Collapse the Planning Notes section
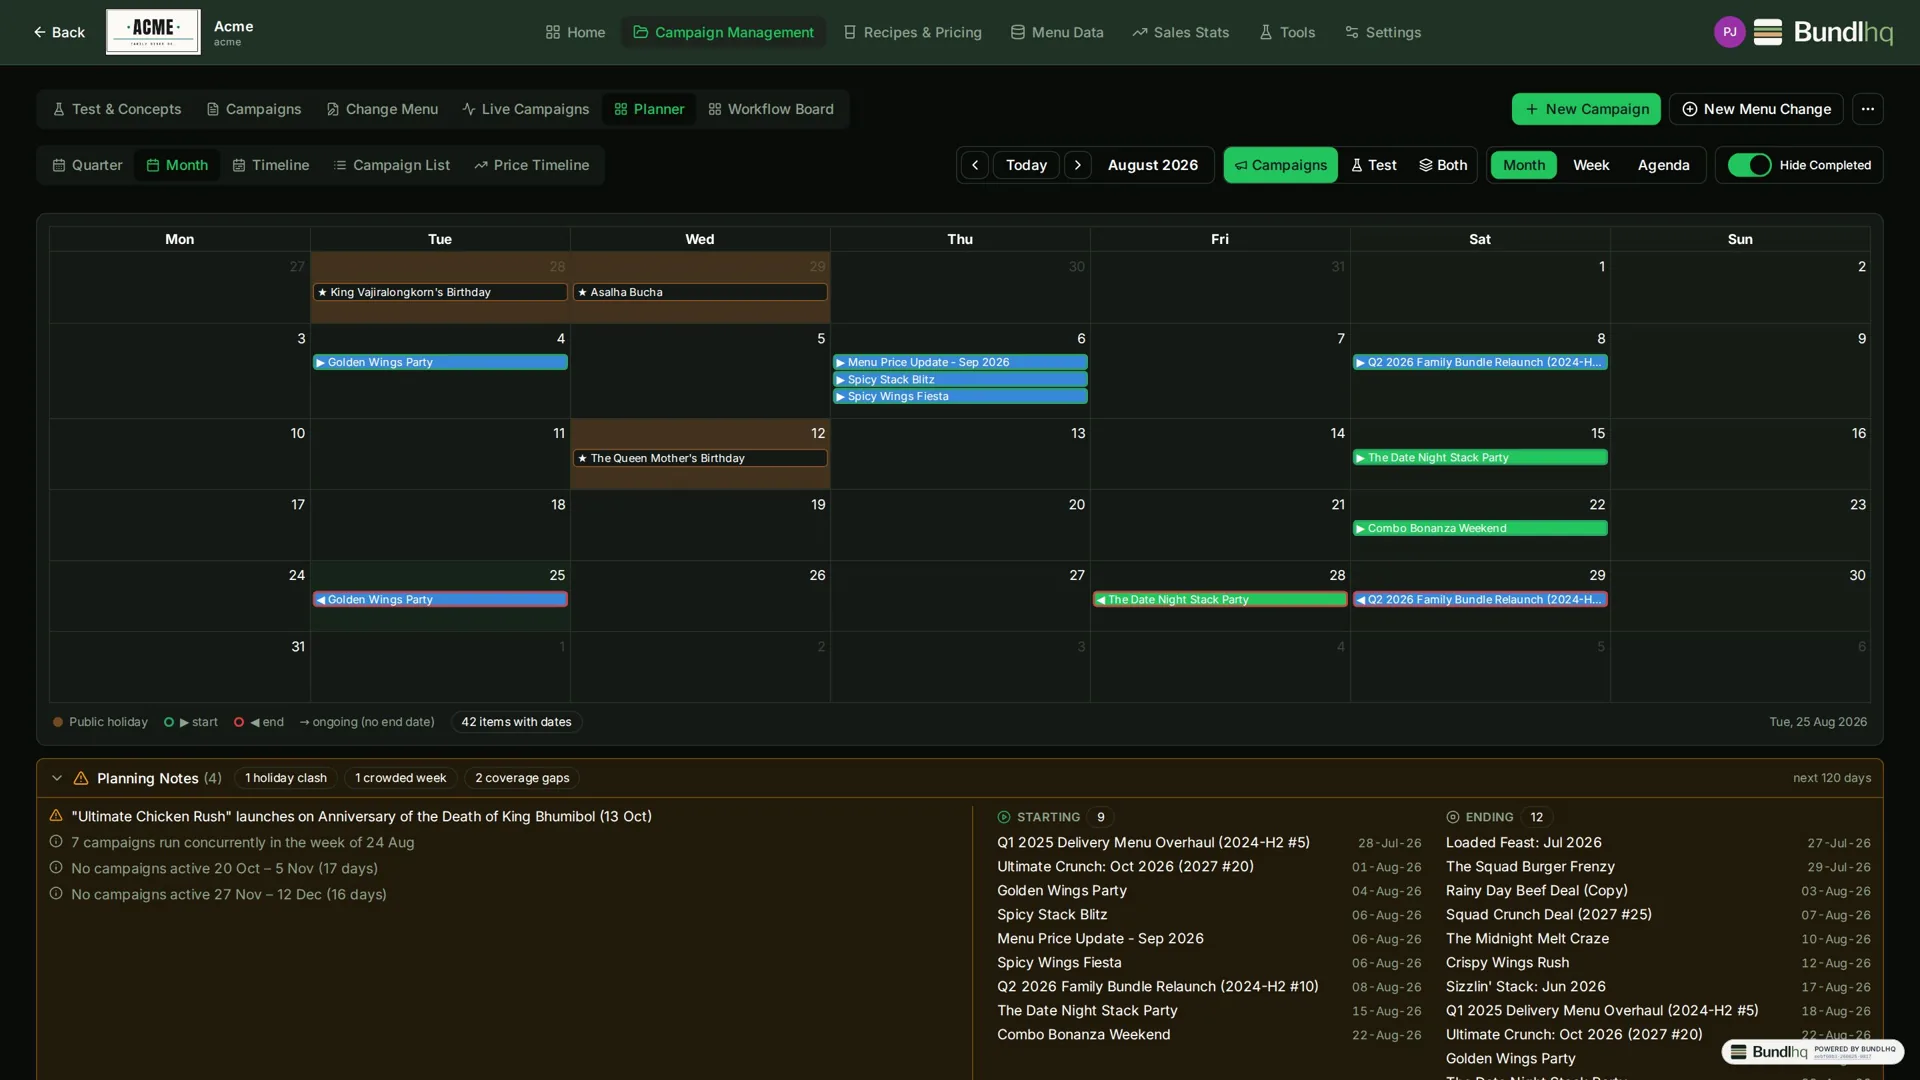The width and height of the screenshot is (1920, 1080). 57,778
